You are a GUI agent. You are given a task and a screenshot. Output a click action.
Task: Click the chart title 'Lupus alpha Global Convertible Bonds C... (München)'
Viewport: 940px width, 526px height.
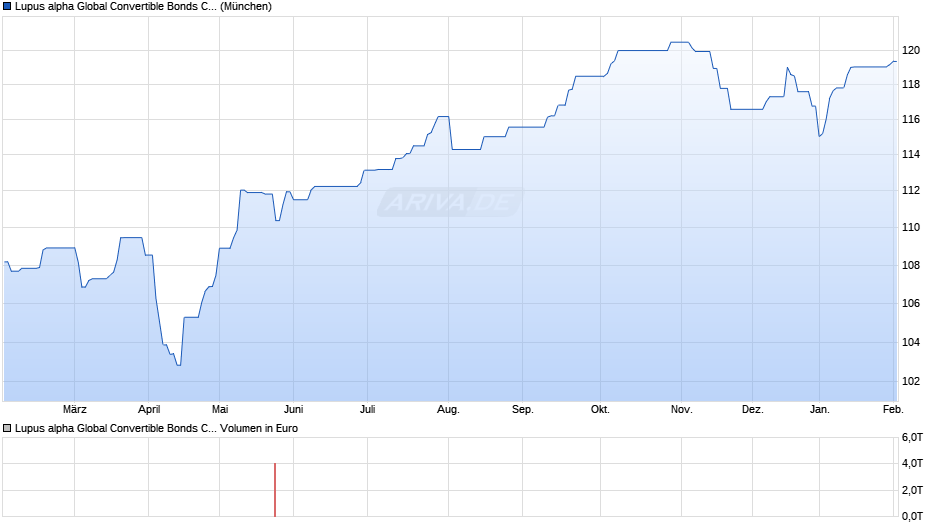pos(143,7)
